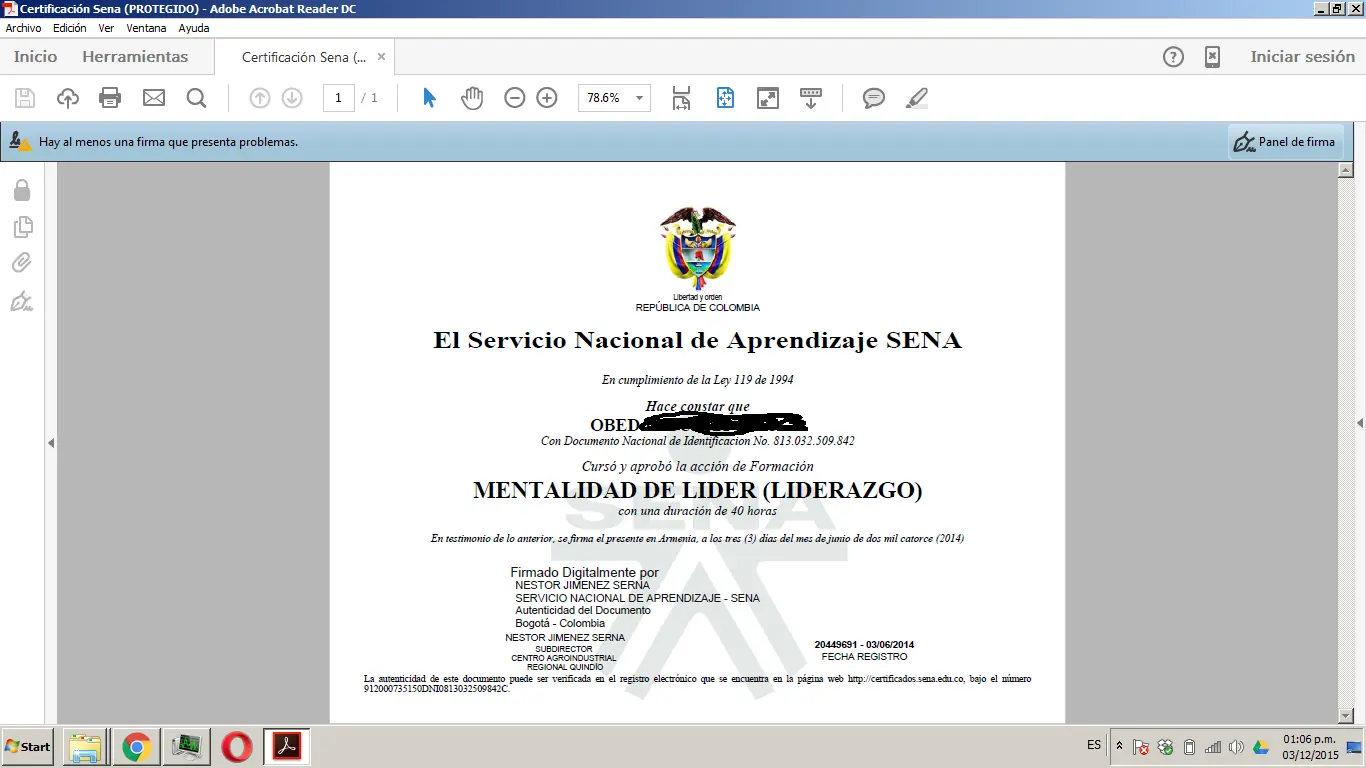This screenshot has height=768, width=1366.
Task: Print the document with printer icon
Action: 110,98
